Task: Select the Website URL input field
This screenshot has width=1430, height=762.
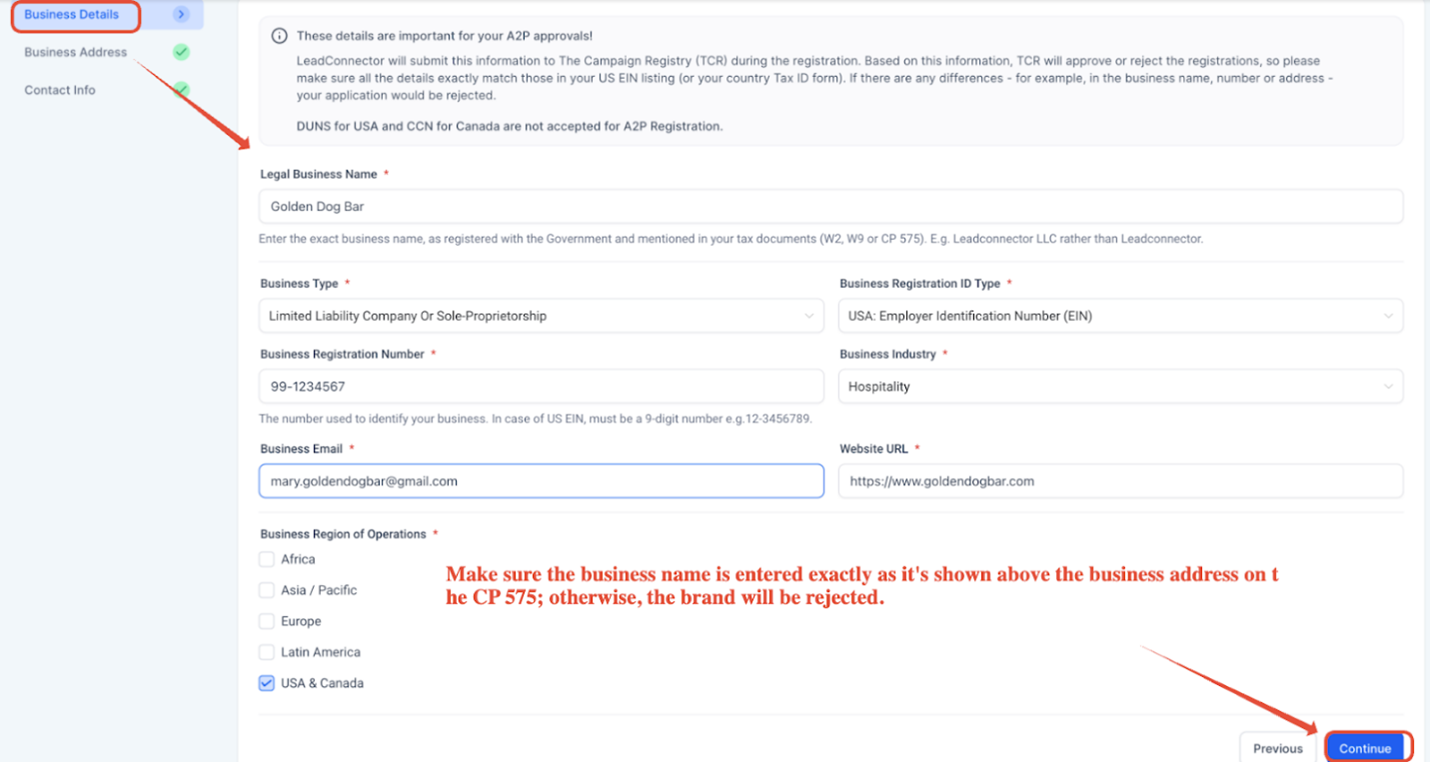Action: [x=1120, y=481]
